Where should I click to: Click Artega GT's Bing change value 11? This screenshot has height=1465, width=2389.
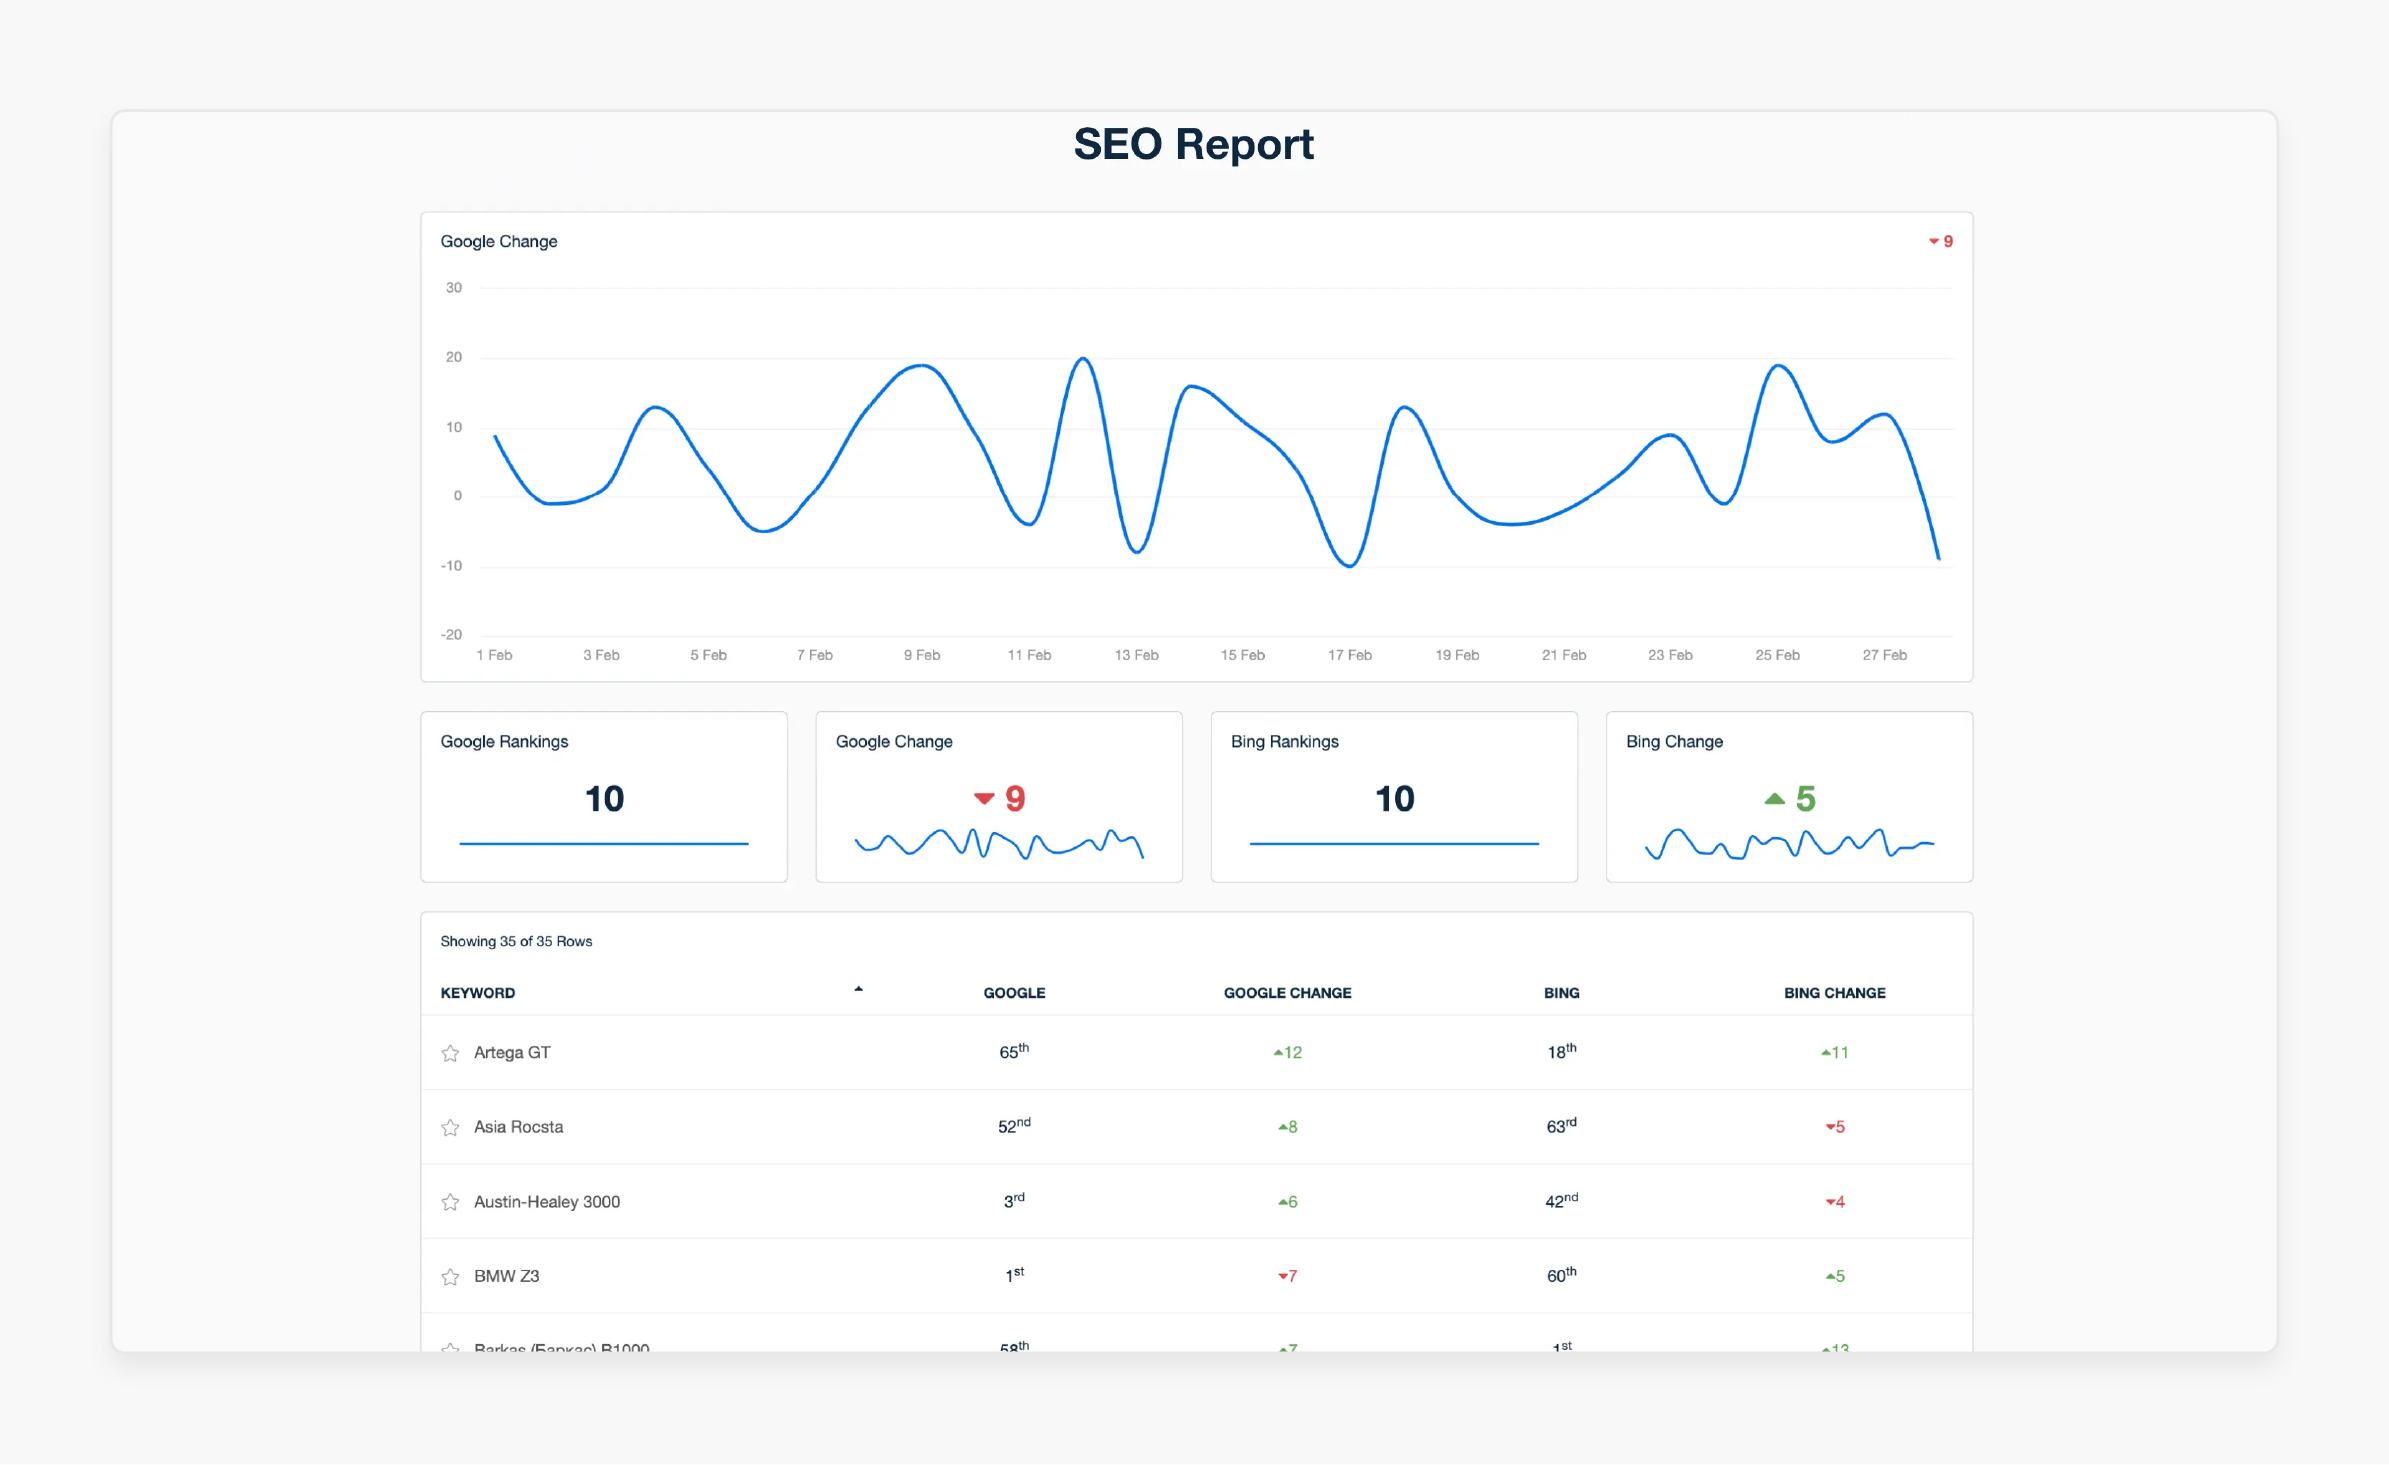1835,1052
